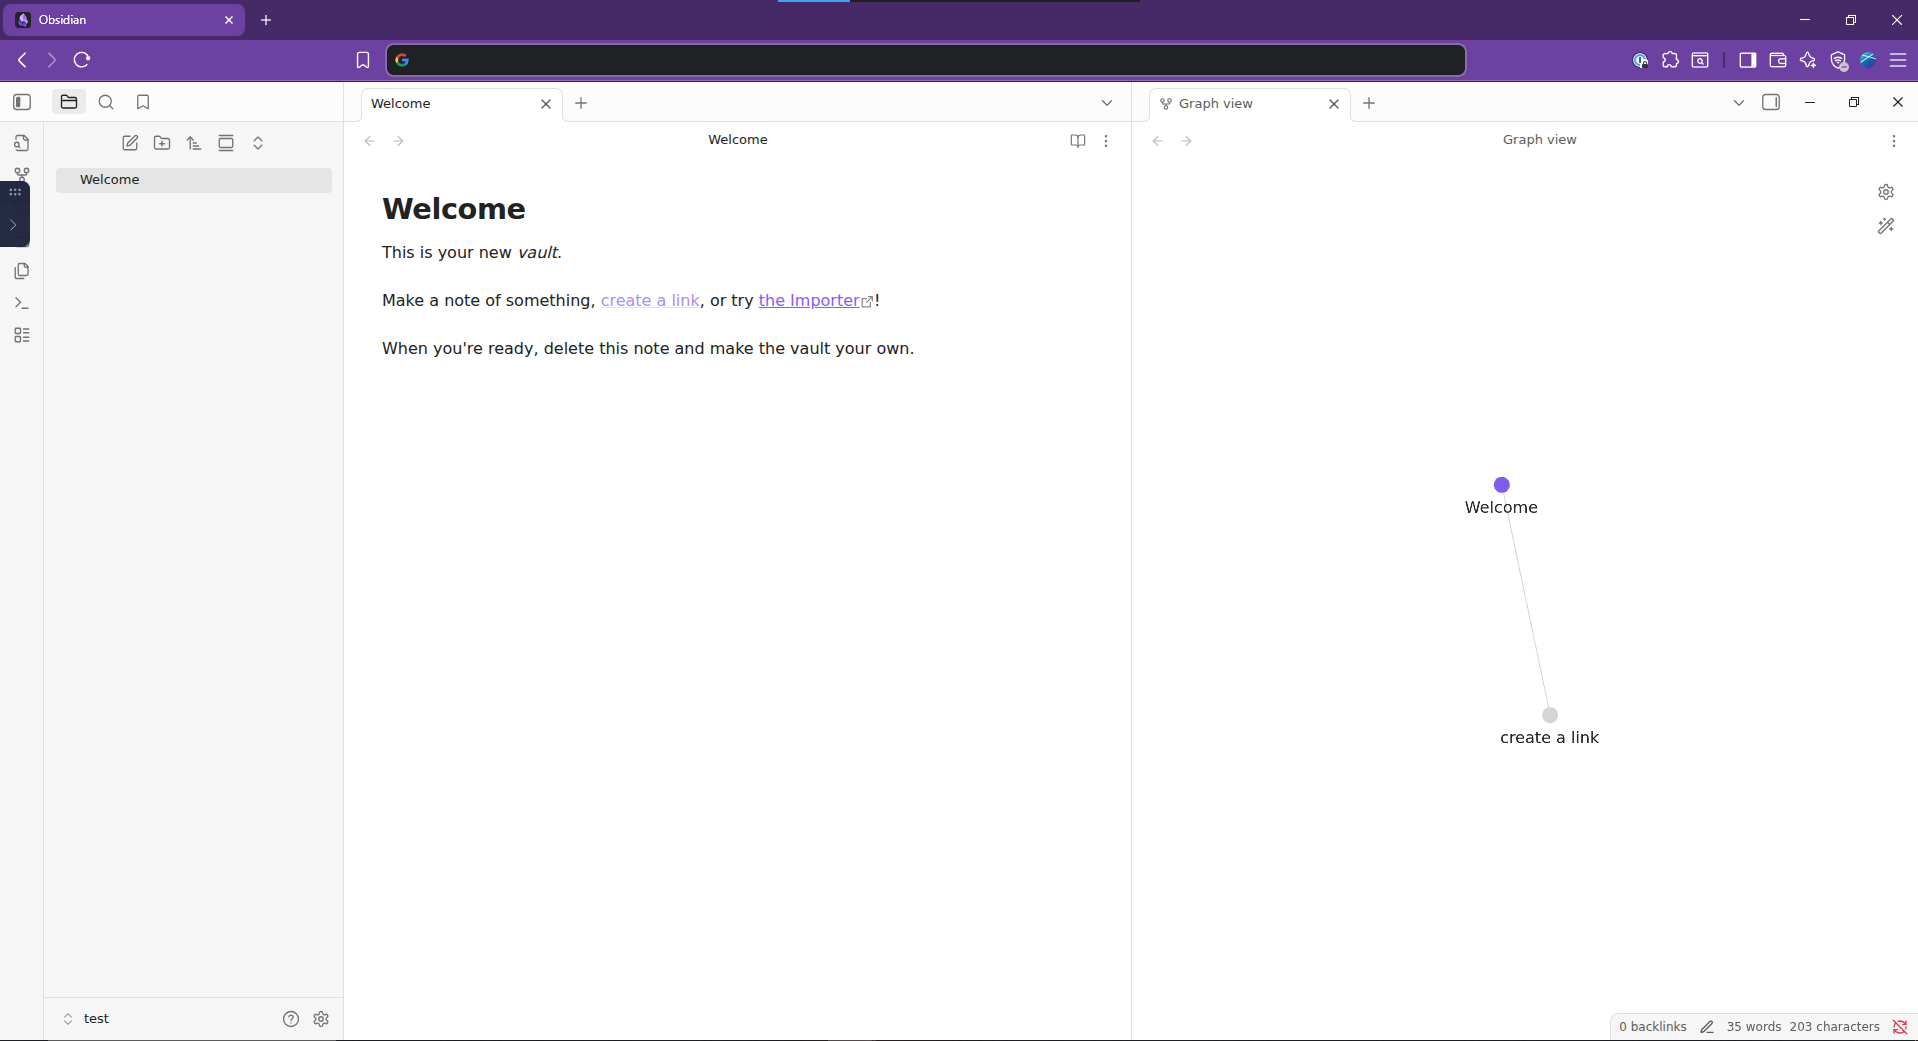Expand the Welcome pane tab list dropdown
The height and width of the screenshot is (1041, 1918).
pos(1106,103)
